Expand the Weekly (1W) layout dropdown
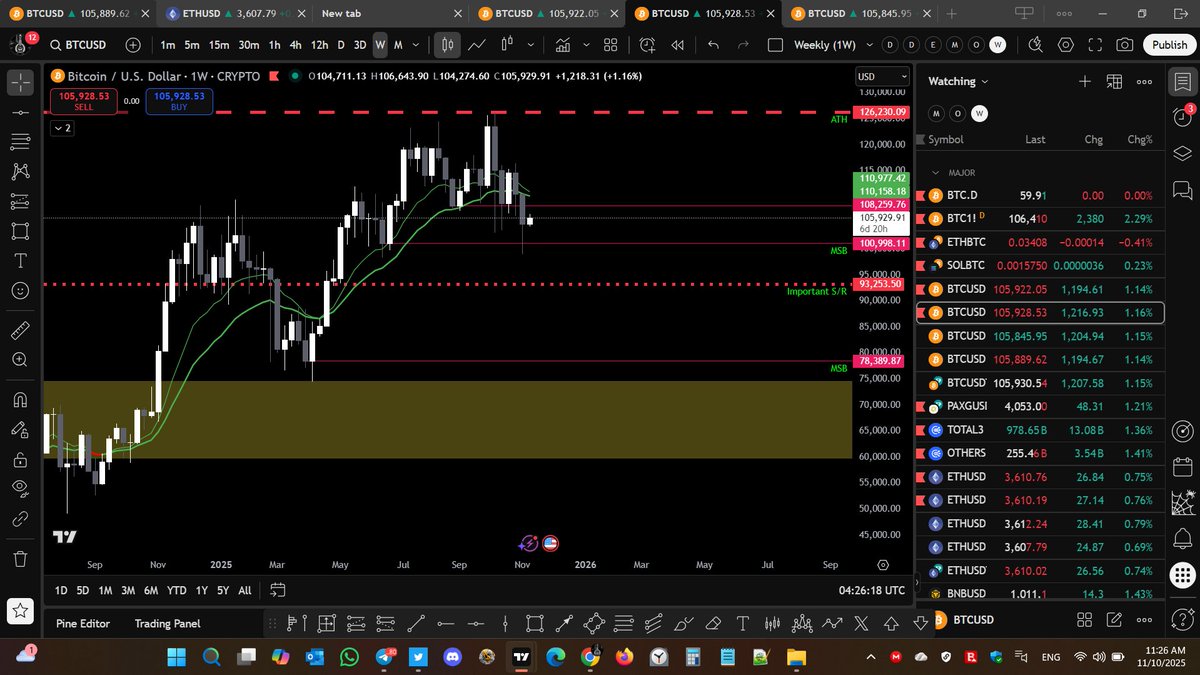This screenshot has height=675, width=1200. tap(870, 45)
